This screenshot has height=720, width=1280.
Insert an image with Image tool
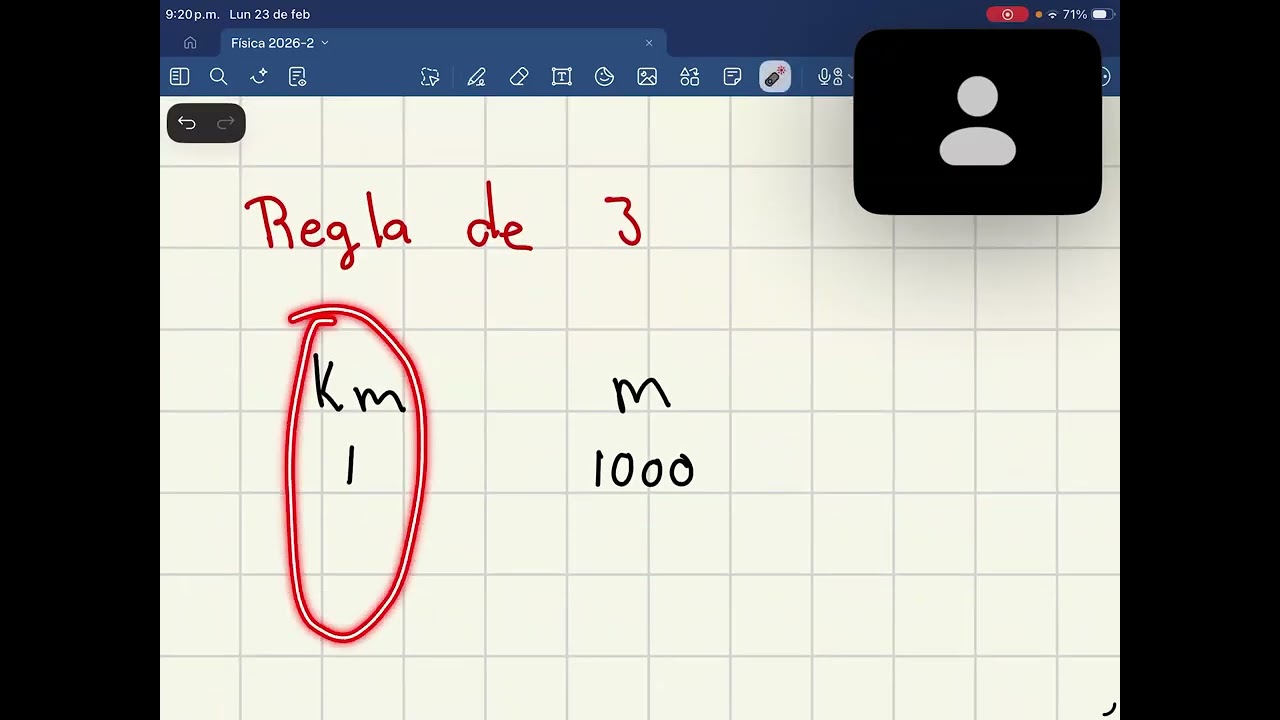tap(647, 77)
